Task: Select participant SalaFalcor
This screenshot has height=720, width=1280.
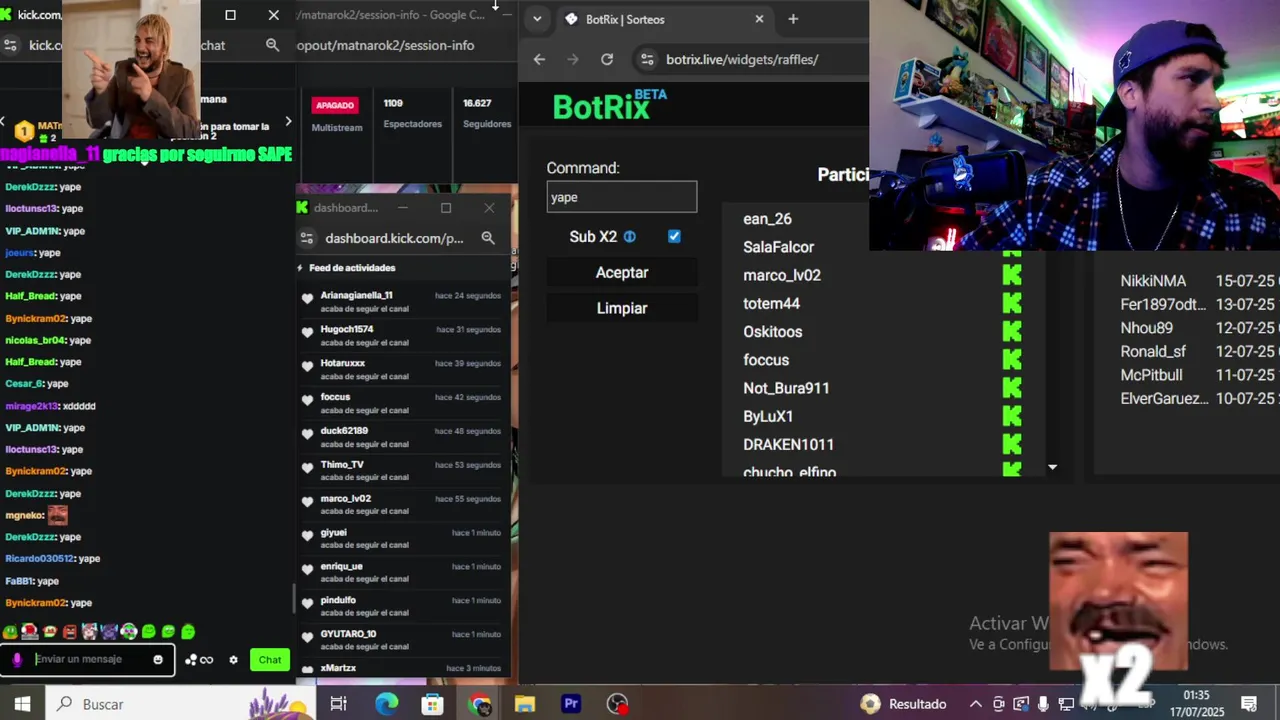Action: point(778,247)
